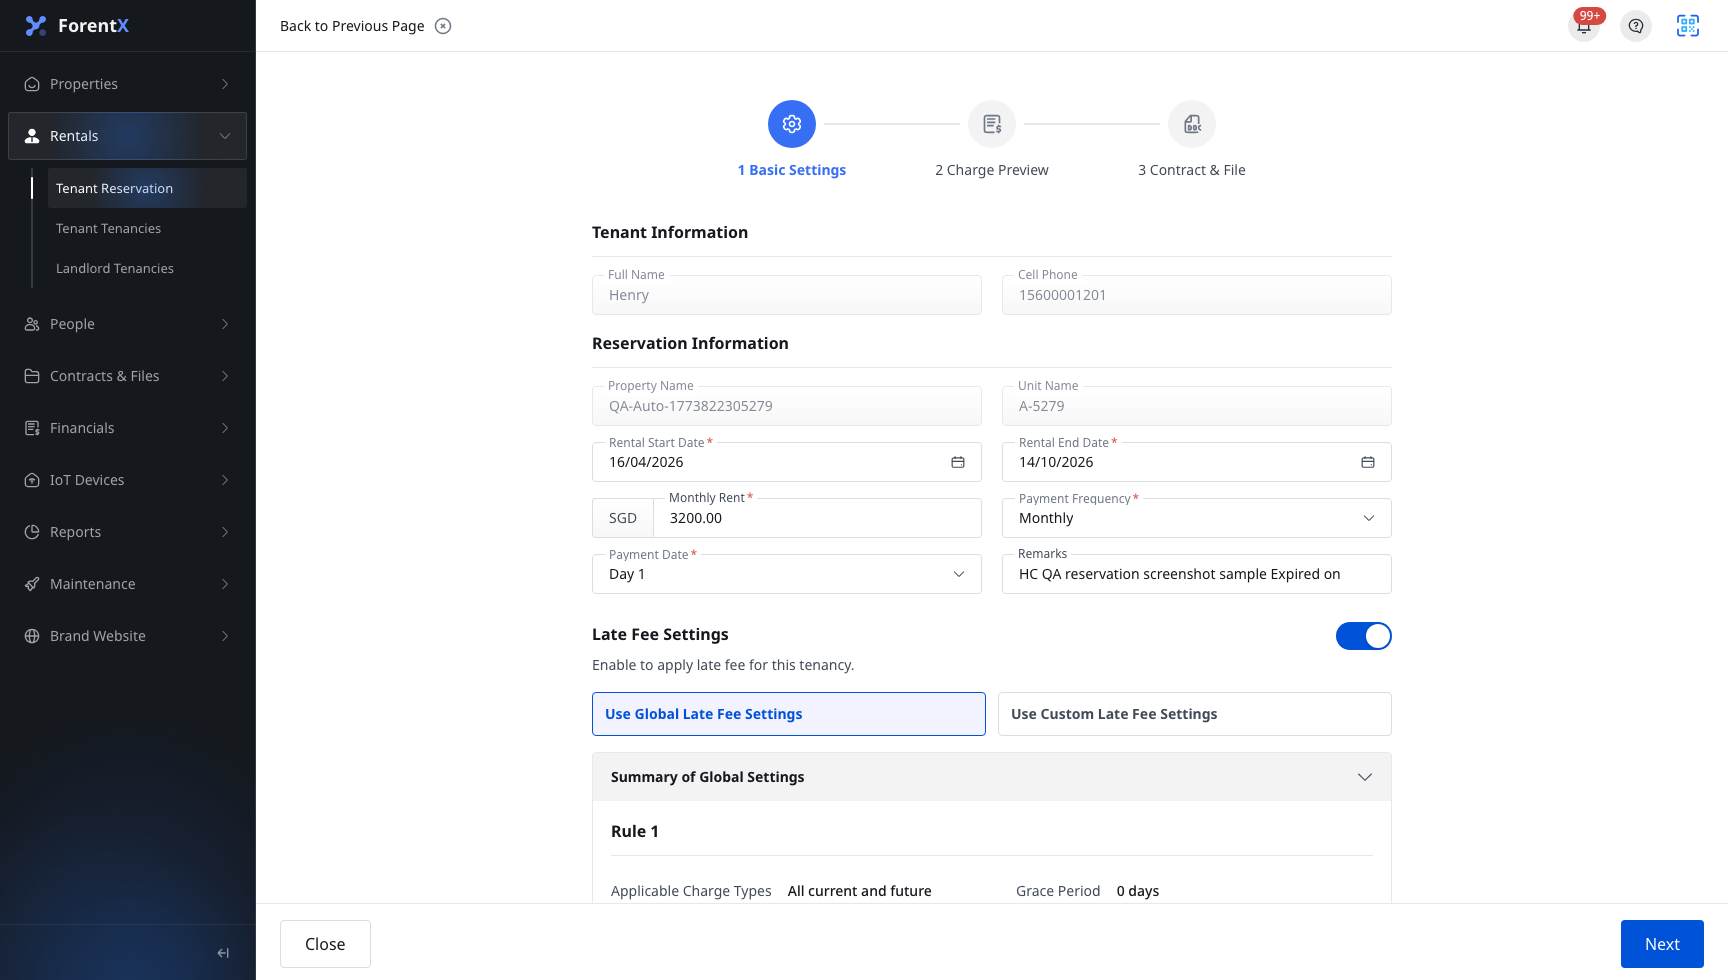The width and height of the screenshot is (1728, 980).
Task: Collapse the sidebar with arrow icon
Action: point(223,953)
